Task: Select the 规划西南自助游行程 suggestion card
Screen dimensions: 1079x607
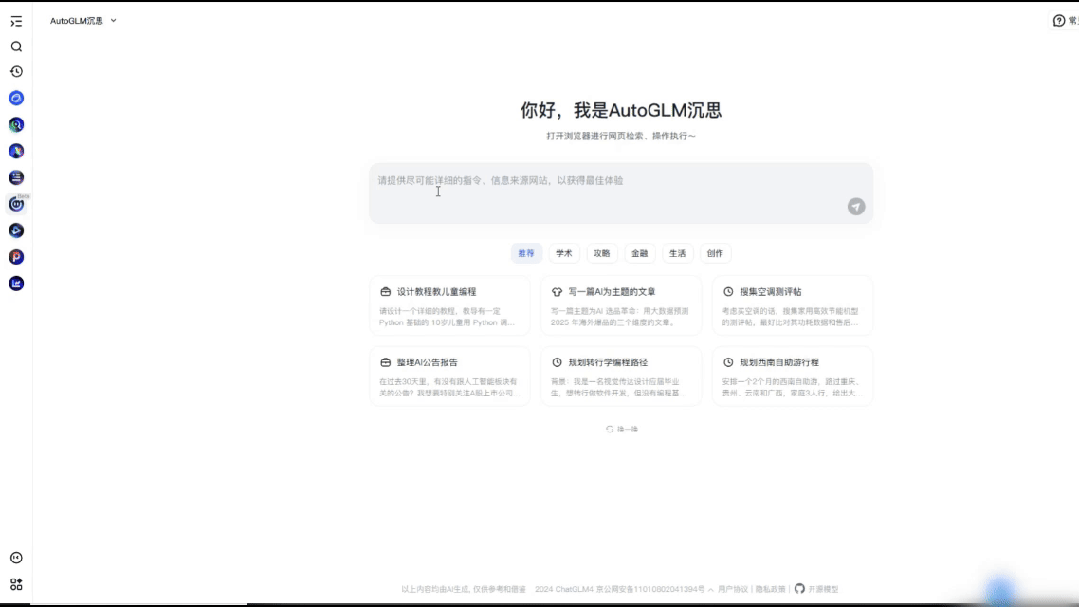Action: [x=792, y=376]
